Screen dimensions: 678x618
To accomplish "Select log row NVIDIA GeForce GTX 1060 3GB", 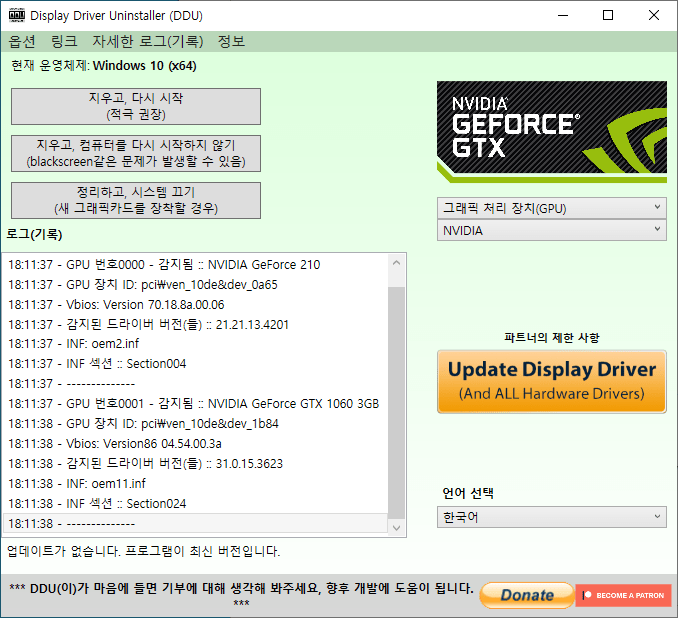I will 195,403.
